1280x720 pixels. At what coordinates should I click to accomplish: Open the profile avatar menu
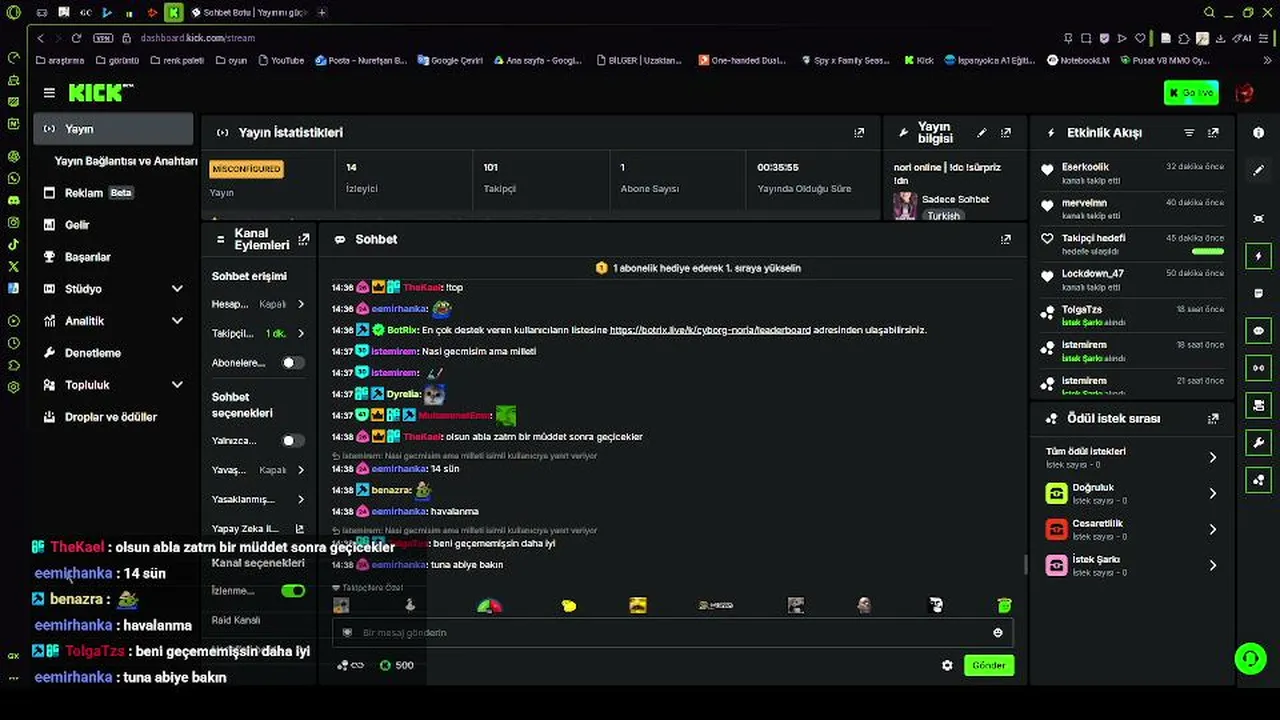pyautogui.click(x=1244, y=93)
